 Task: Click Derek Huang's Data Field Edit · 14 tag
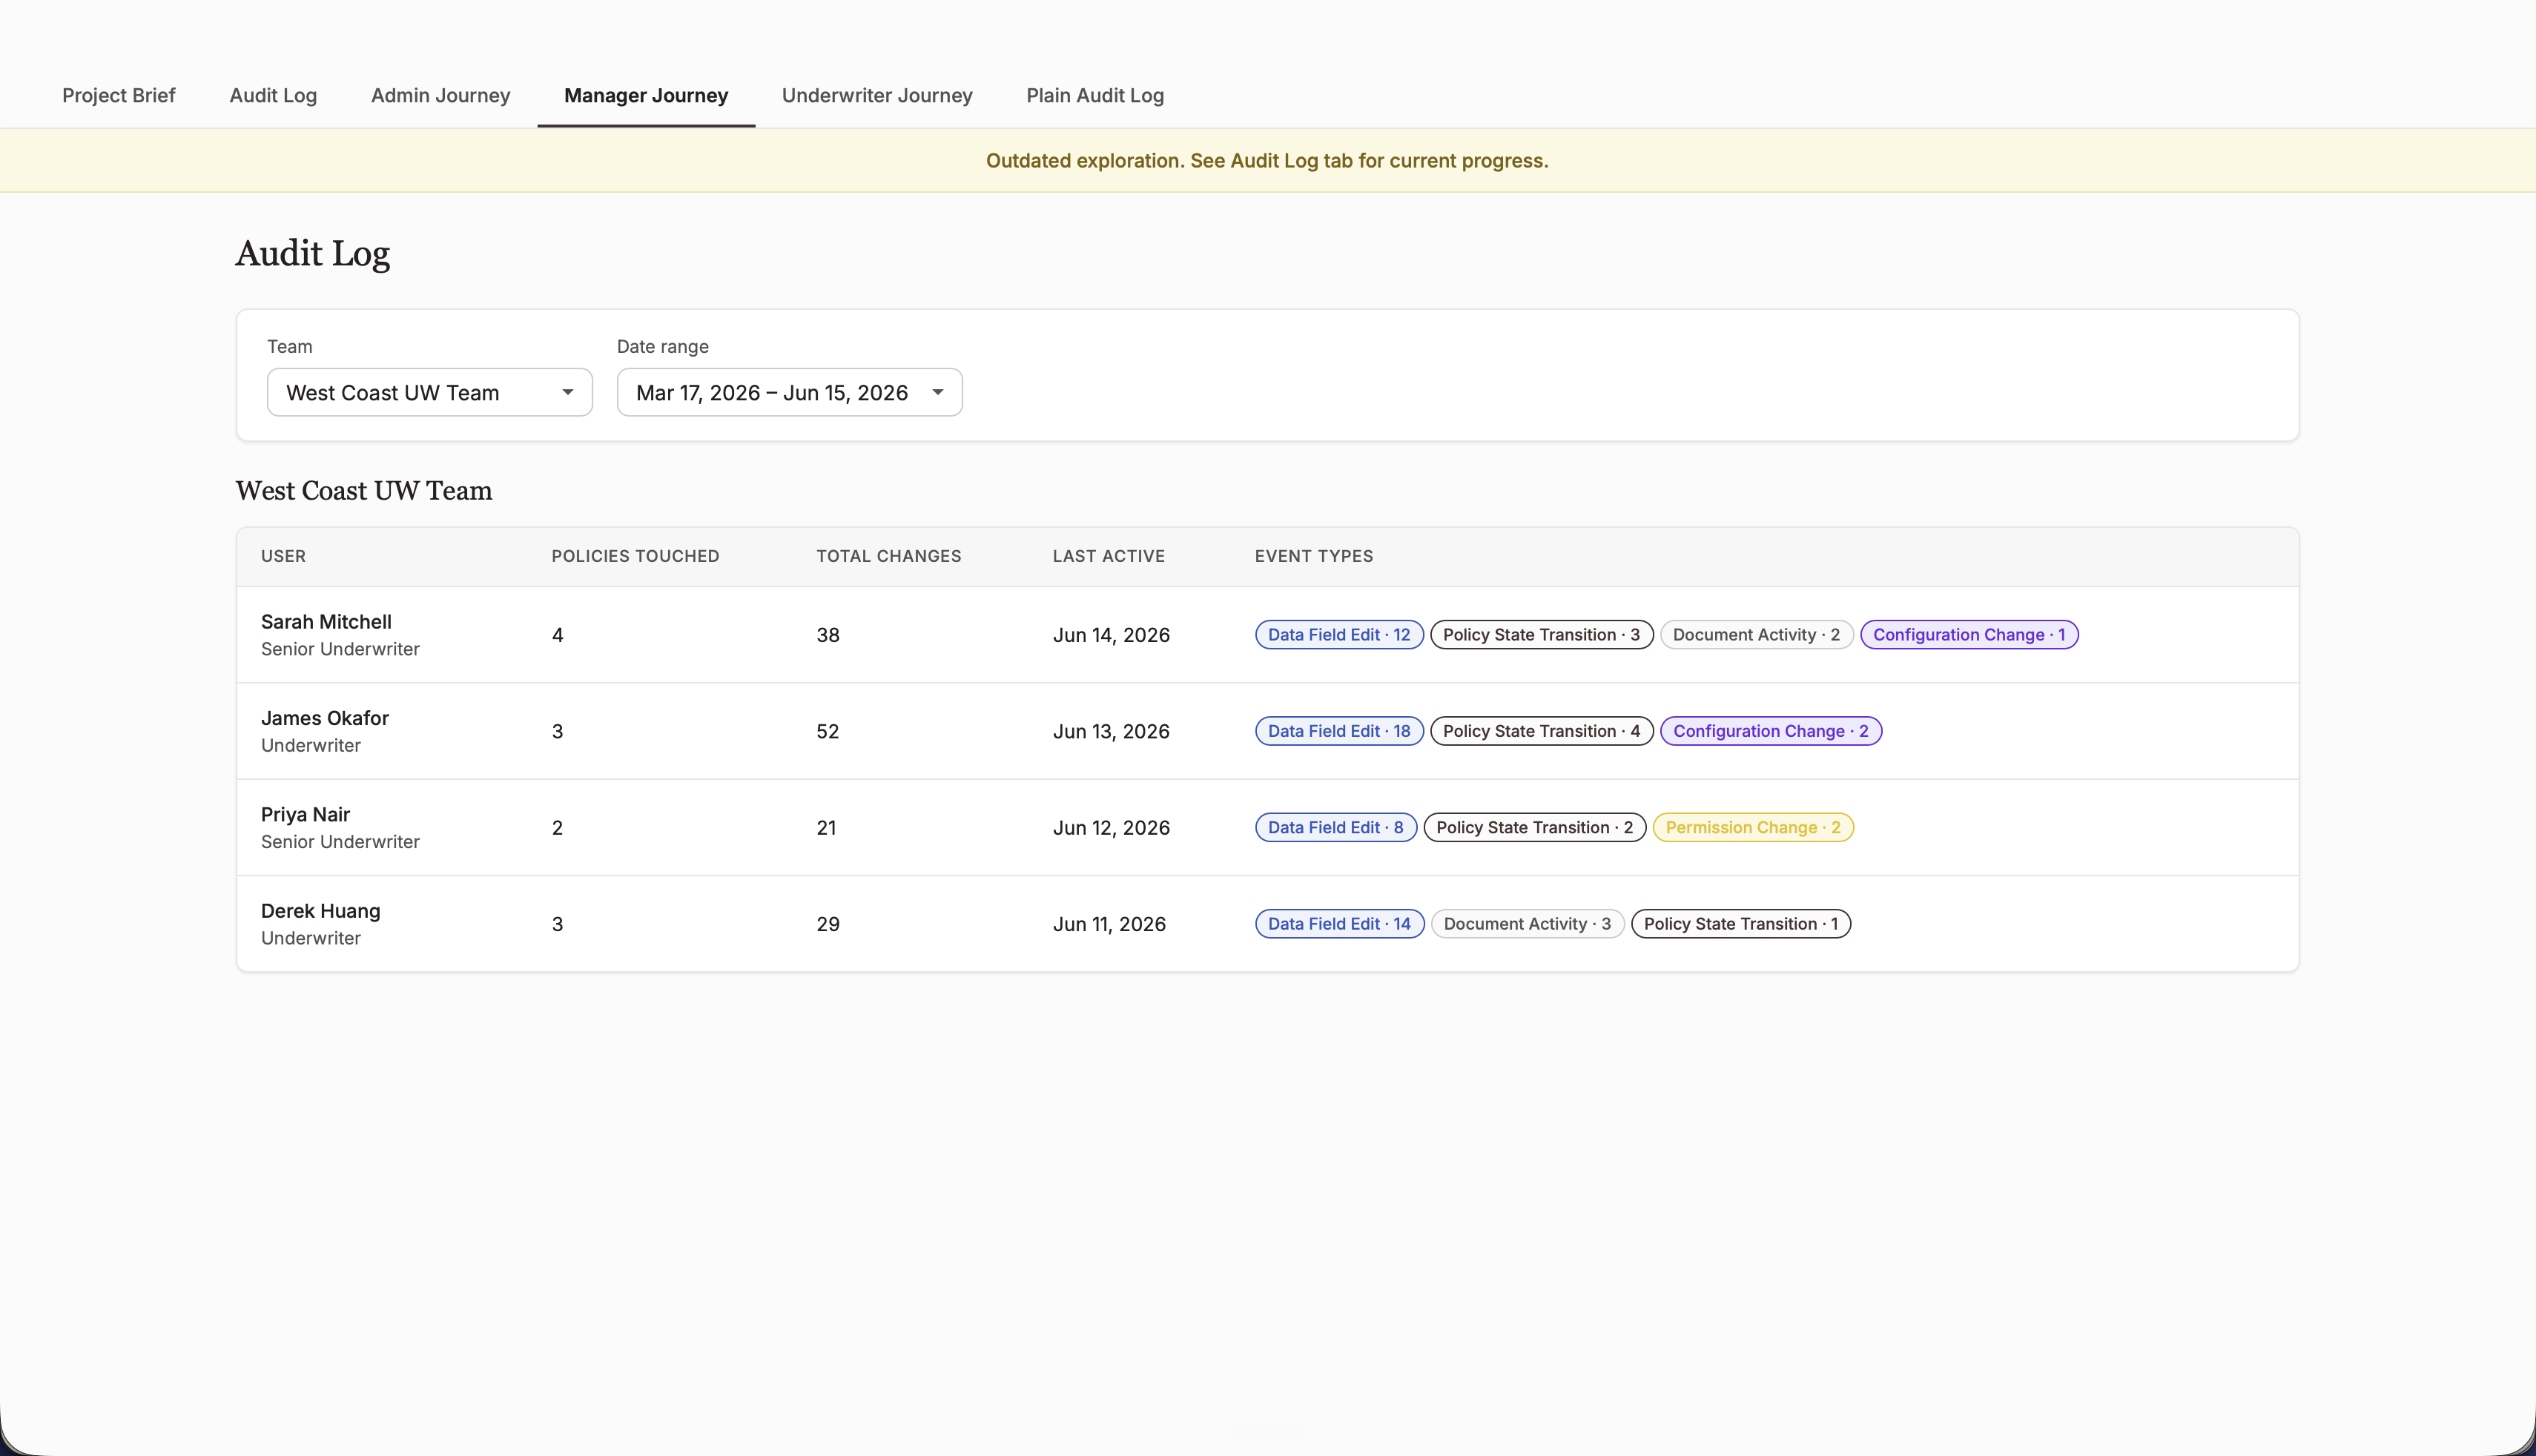click(1339, 924)
